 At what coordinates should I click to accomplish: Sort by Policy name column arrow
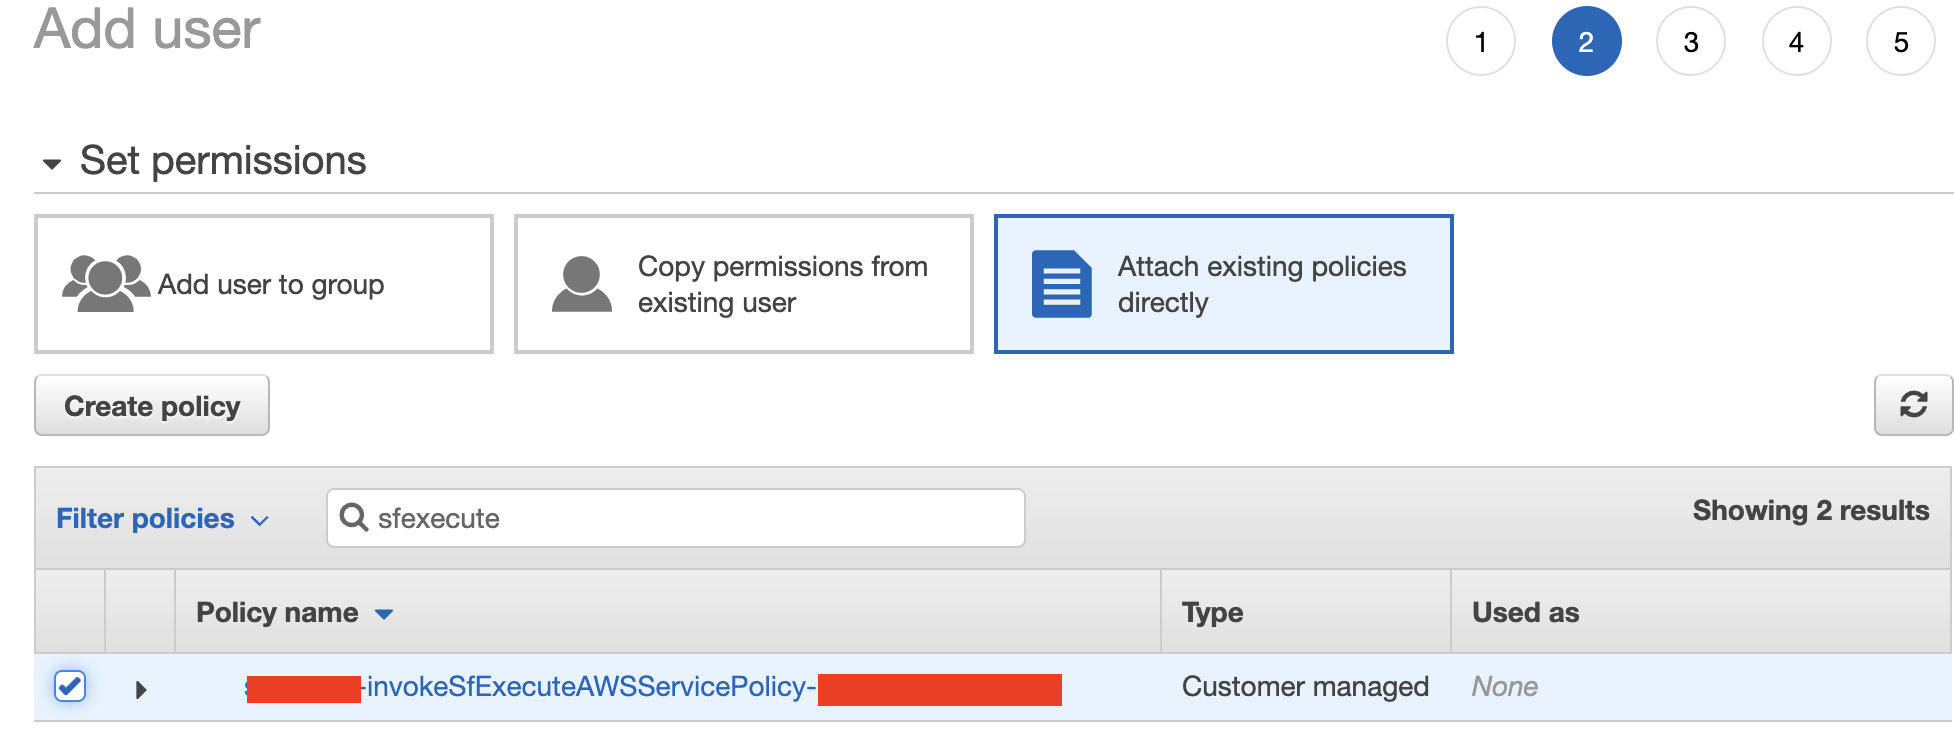[x=384, y=614]
